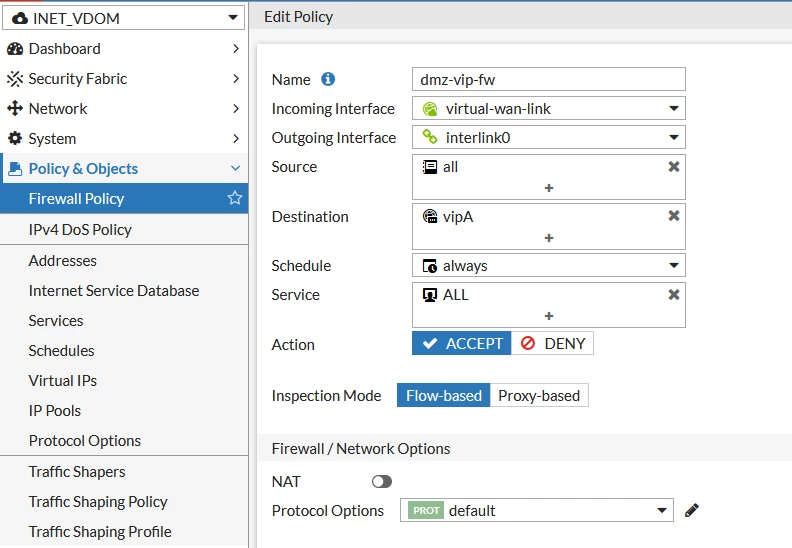Open Internet Service Database
792x548 pixels.
(x=124, y=291)
